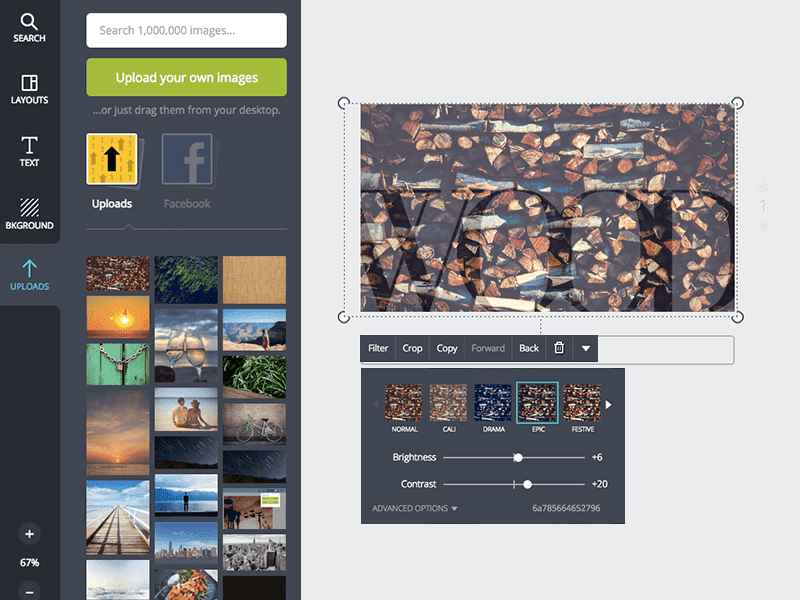This screenshot has width=800, height=600.
Task: Open the extra options dropdown beside the trash icon
Action: pos(585,348)
